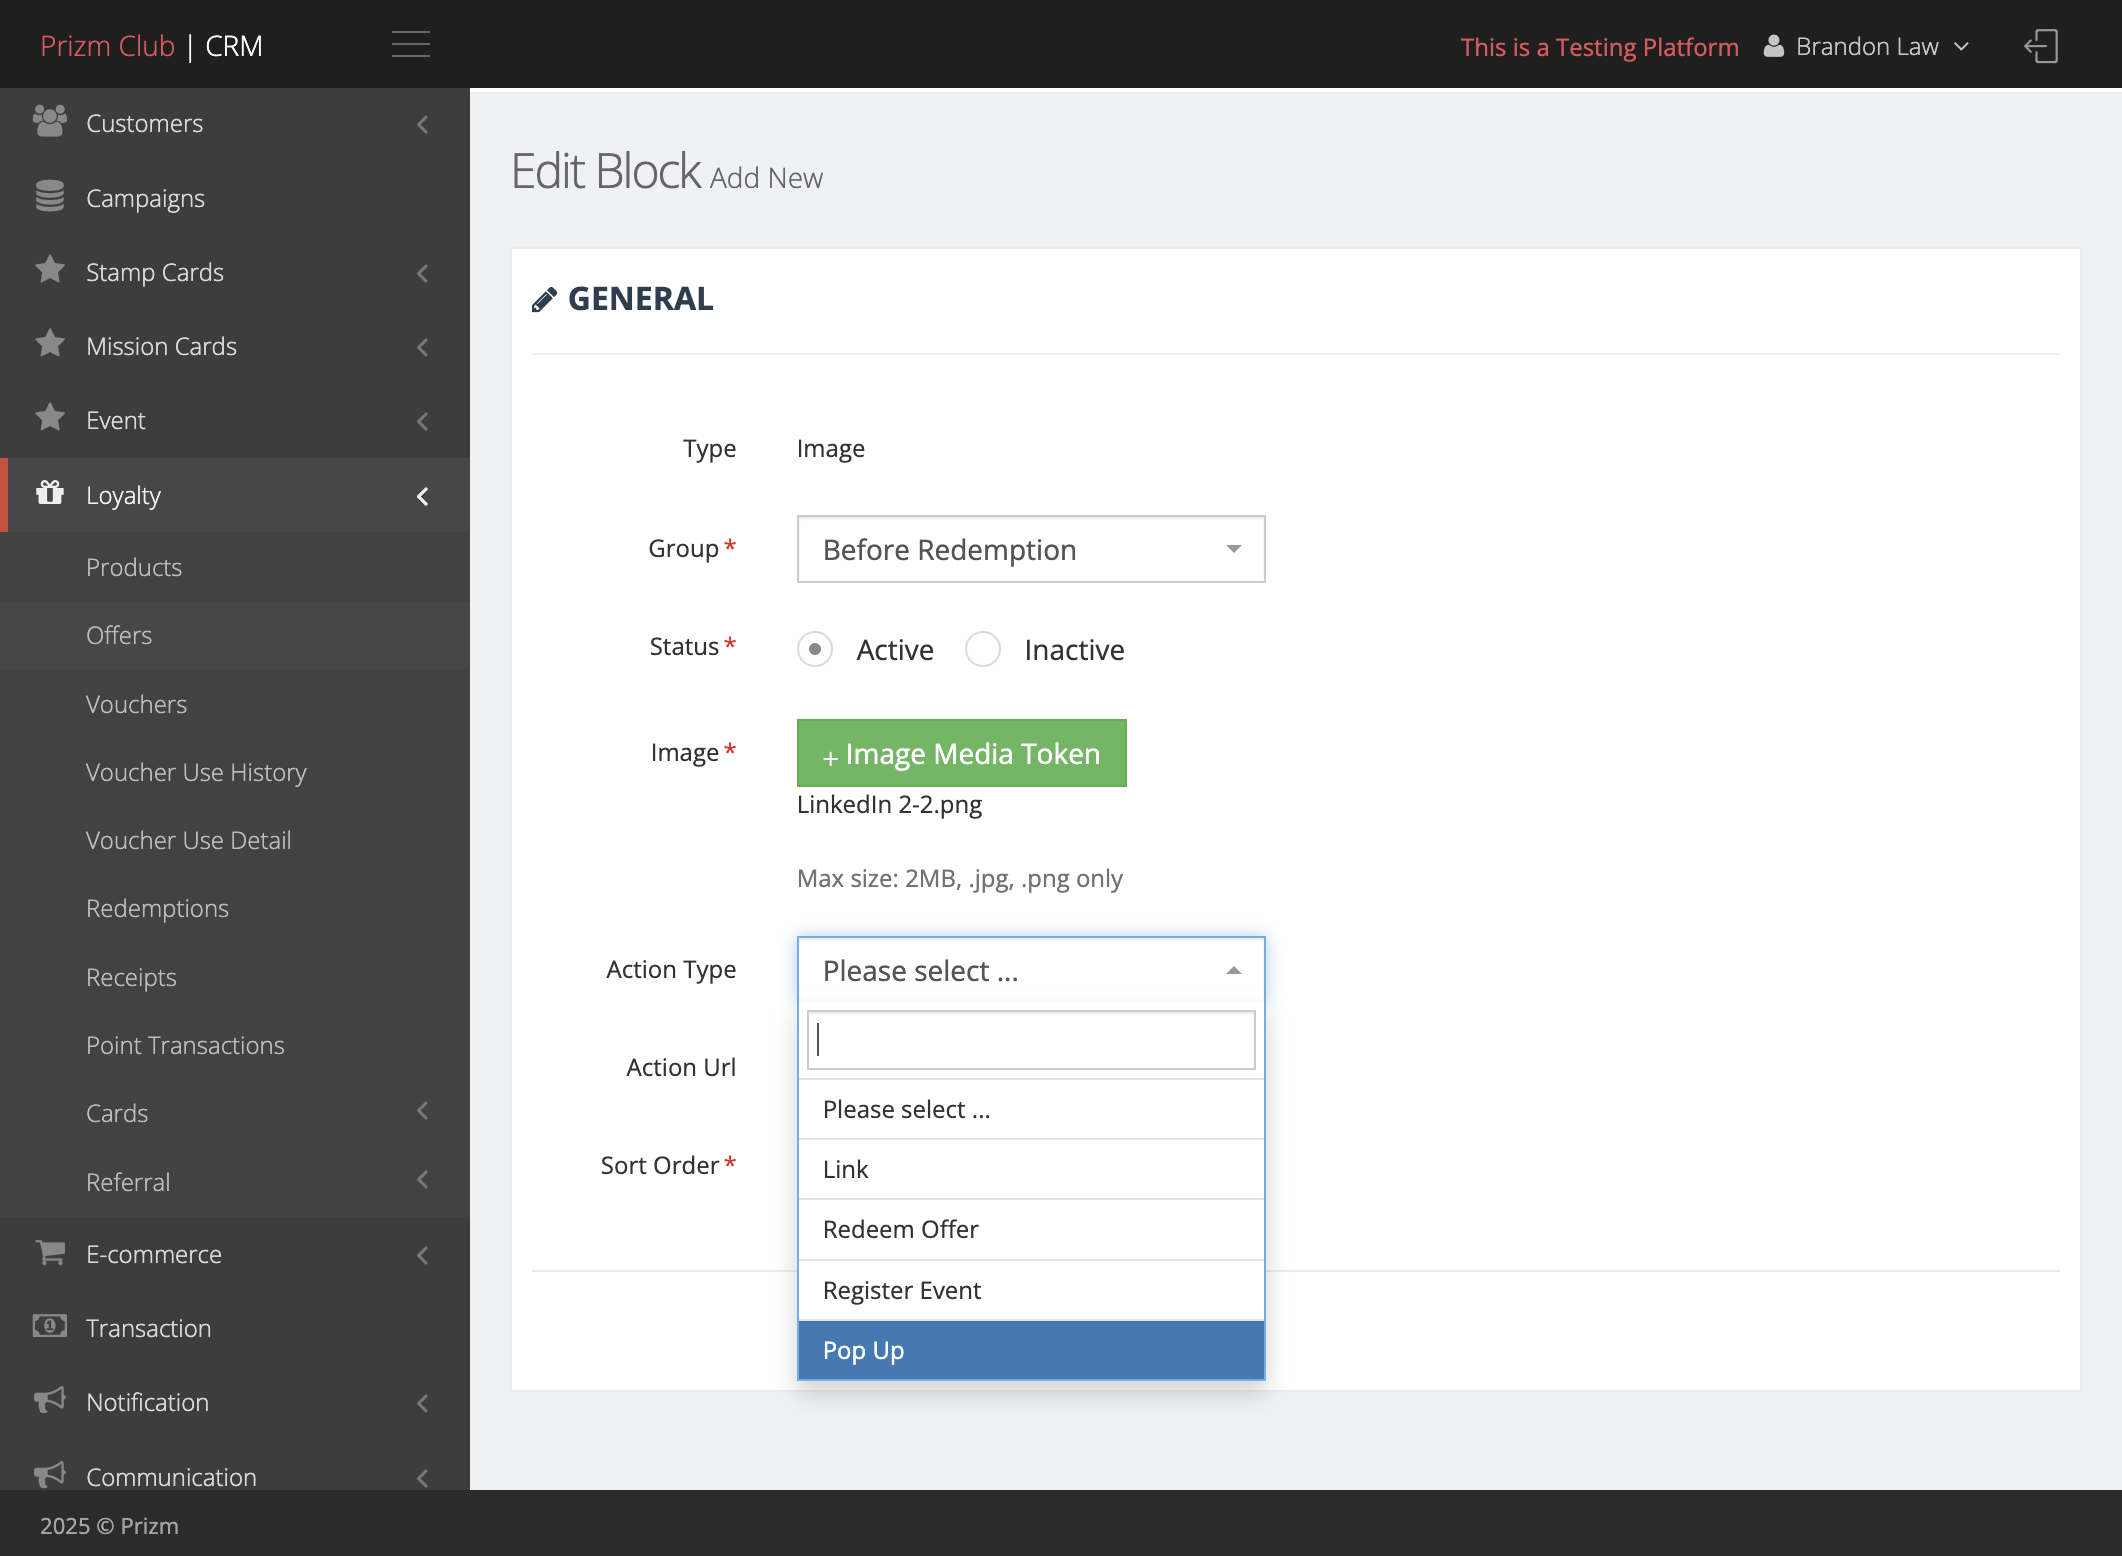This screenshot has width=2122, height=1556.
Task: Expand the Referral submenu chevron
Action: pos(423,1180)
